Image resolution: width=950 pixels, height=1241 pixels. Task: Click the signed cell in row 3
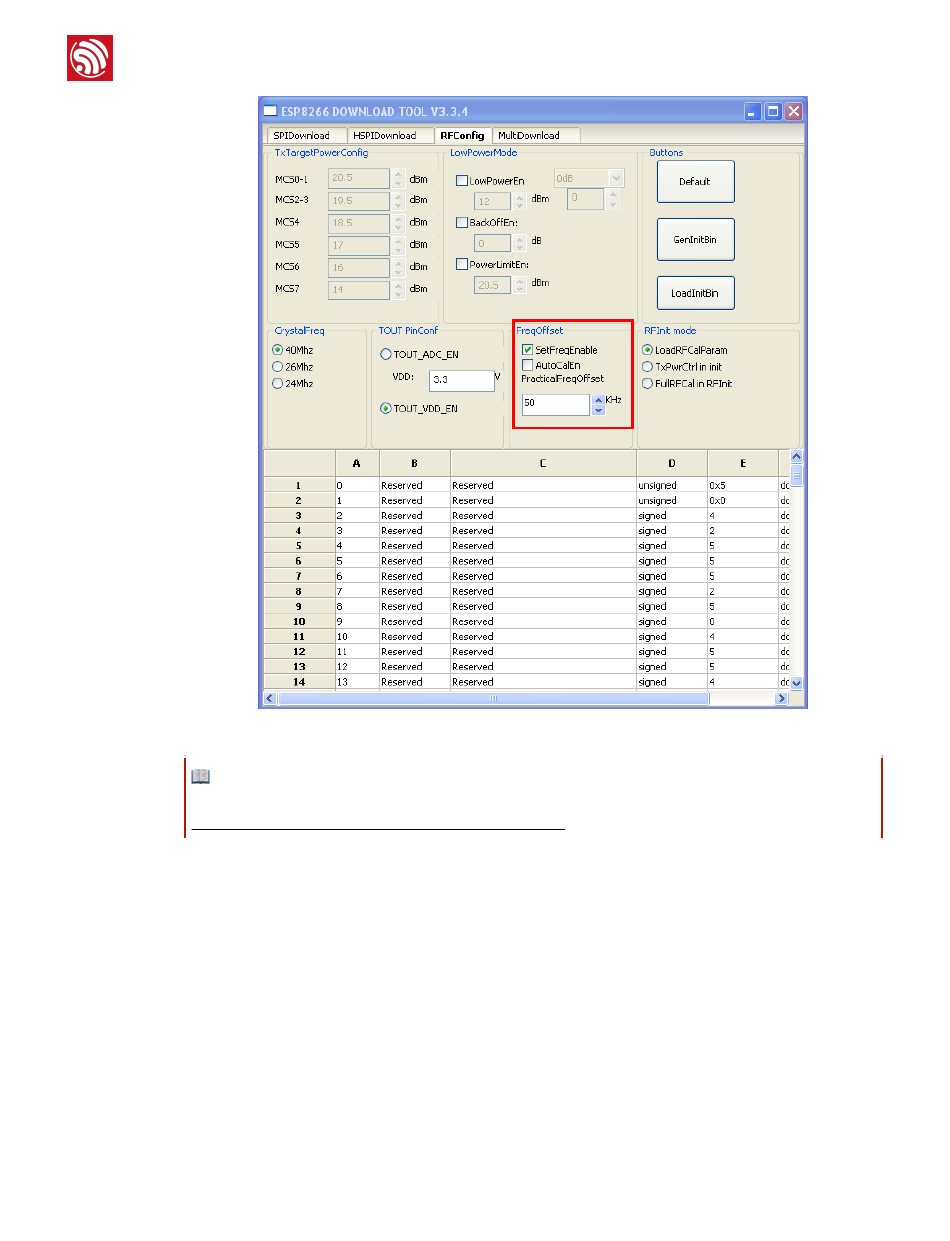click(x=672, y=515)
